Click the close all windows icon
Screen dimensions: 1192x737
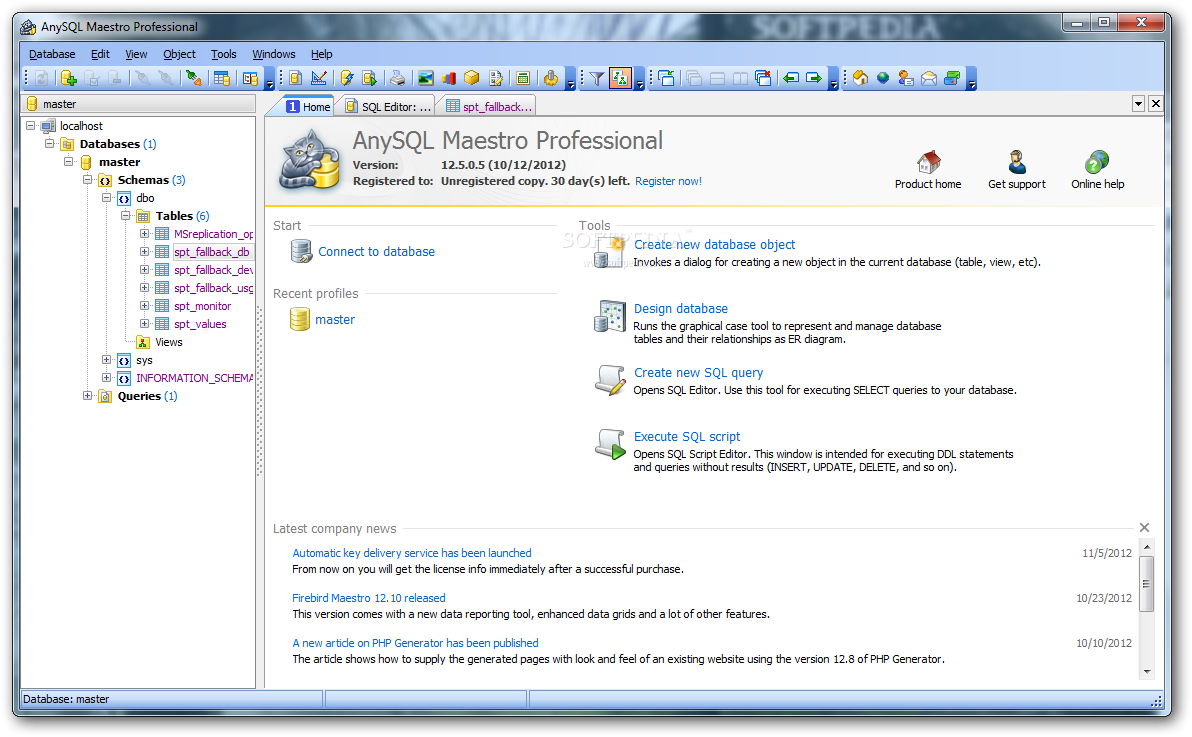(763, 78)
